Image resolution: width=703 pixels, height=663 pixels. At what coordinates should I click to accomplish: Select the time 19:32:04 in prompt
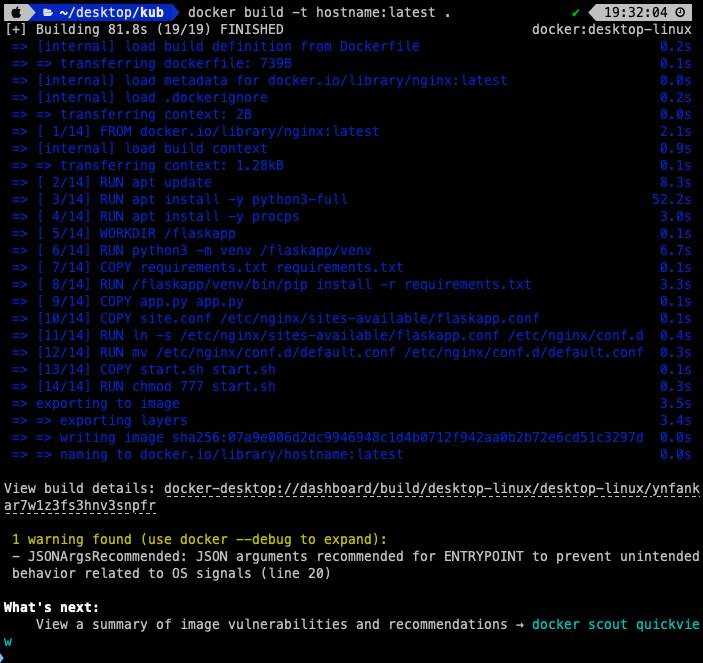[x=636, y=13]
